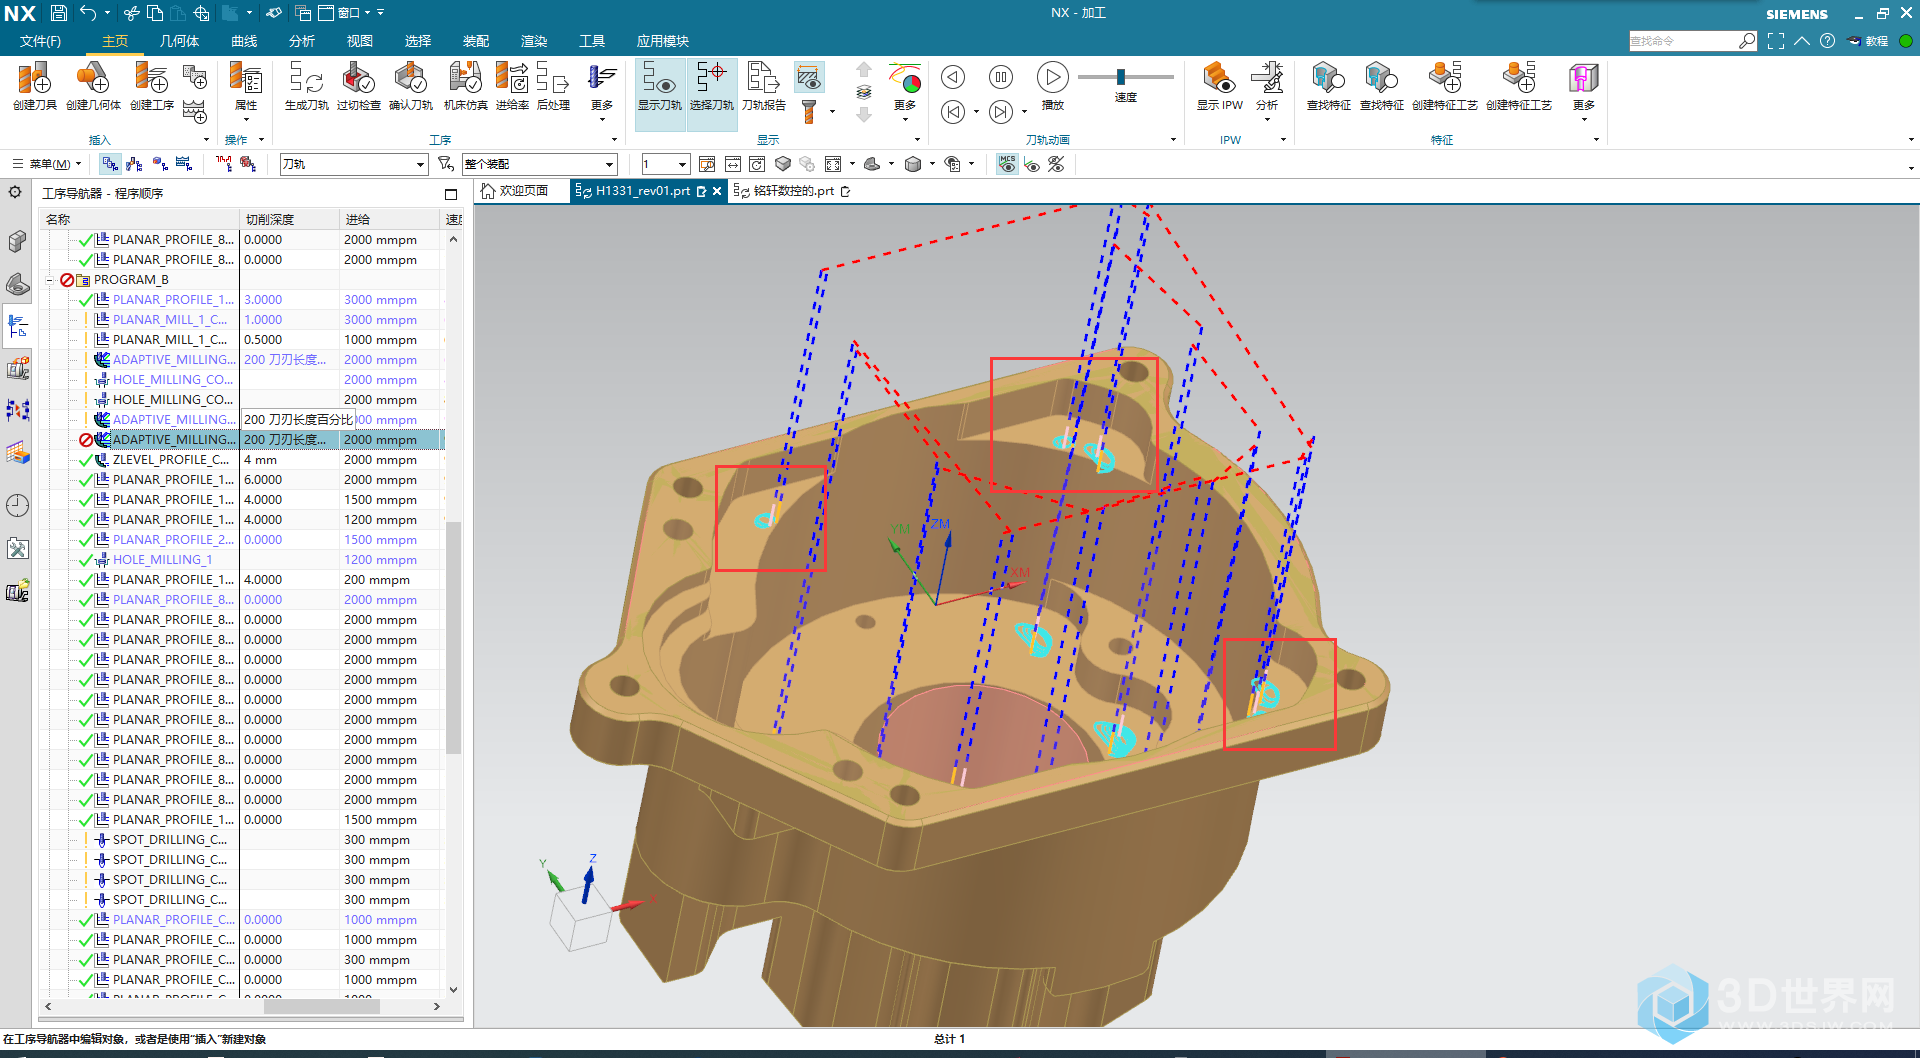Viewport: 1920px width, 1058px height.
Task: Switch navigator to Machine Tool view
Action: tap(135, 164)
